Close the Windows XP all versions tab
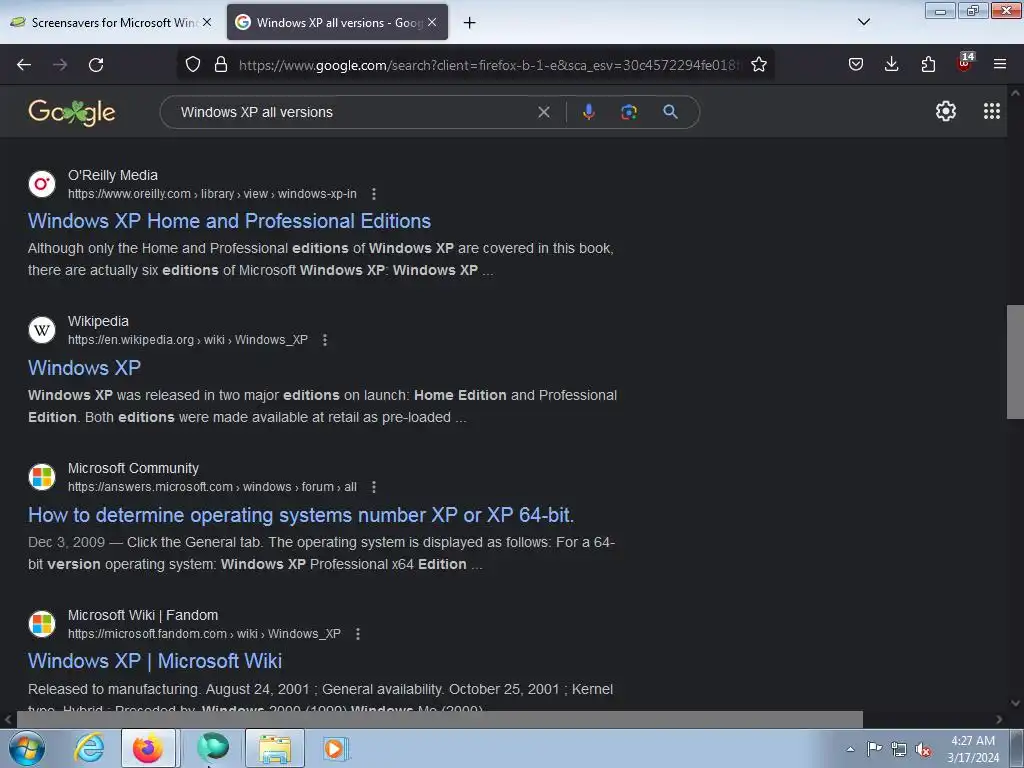This screenshot has width=1024, height=768. point(432,22)
